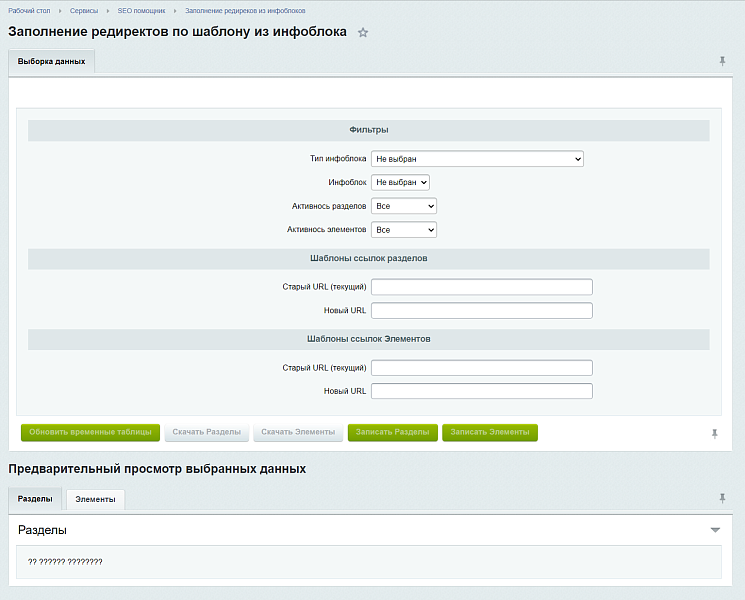Image resolution: width=745 pixels, height=600 pixels.
Task: Click the Записать Разделы button
Action: pyautogui.click(x=392, y=432)
